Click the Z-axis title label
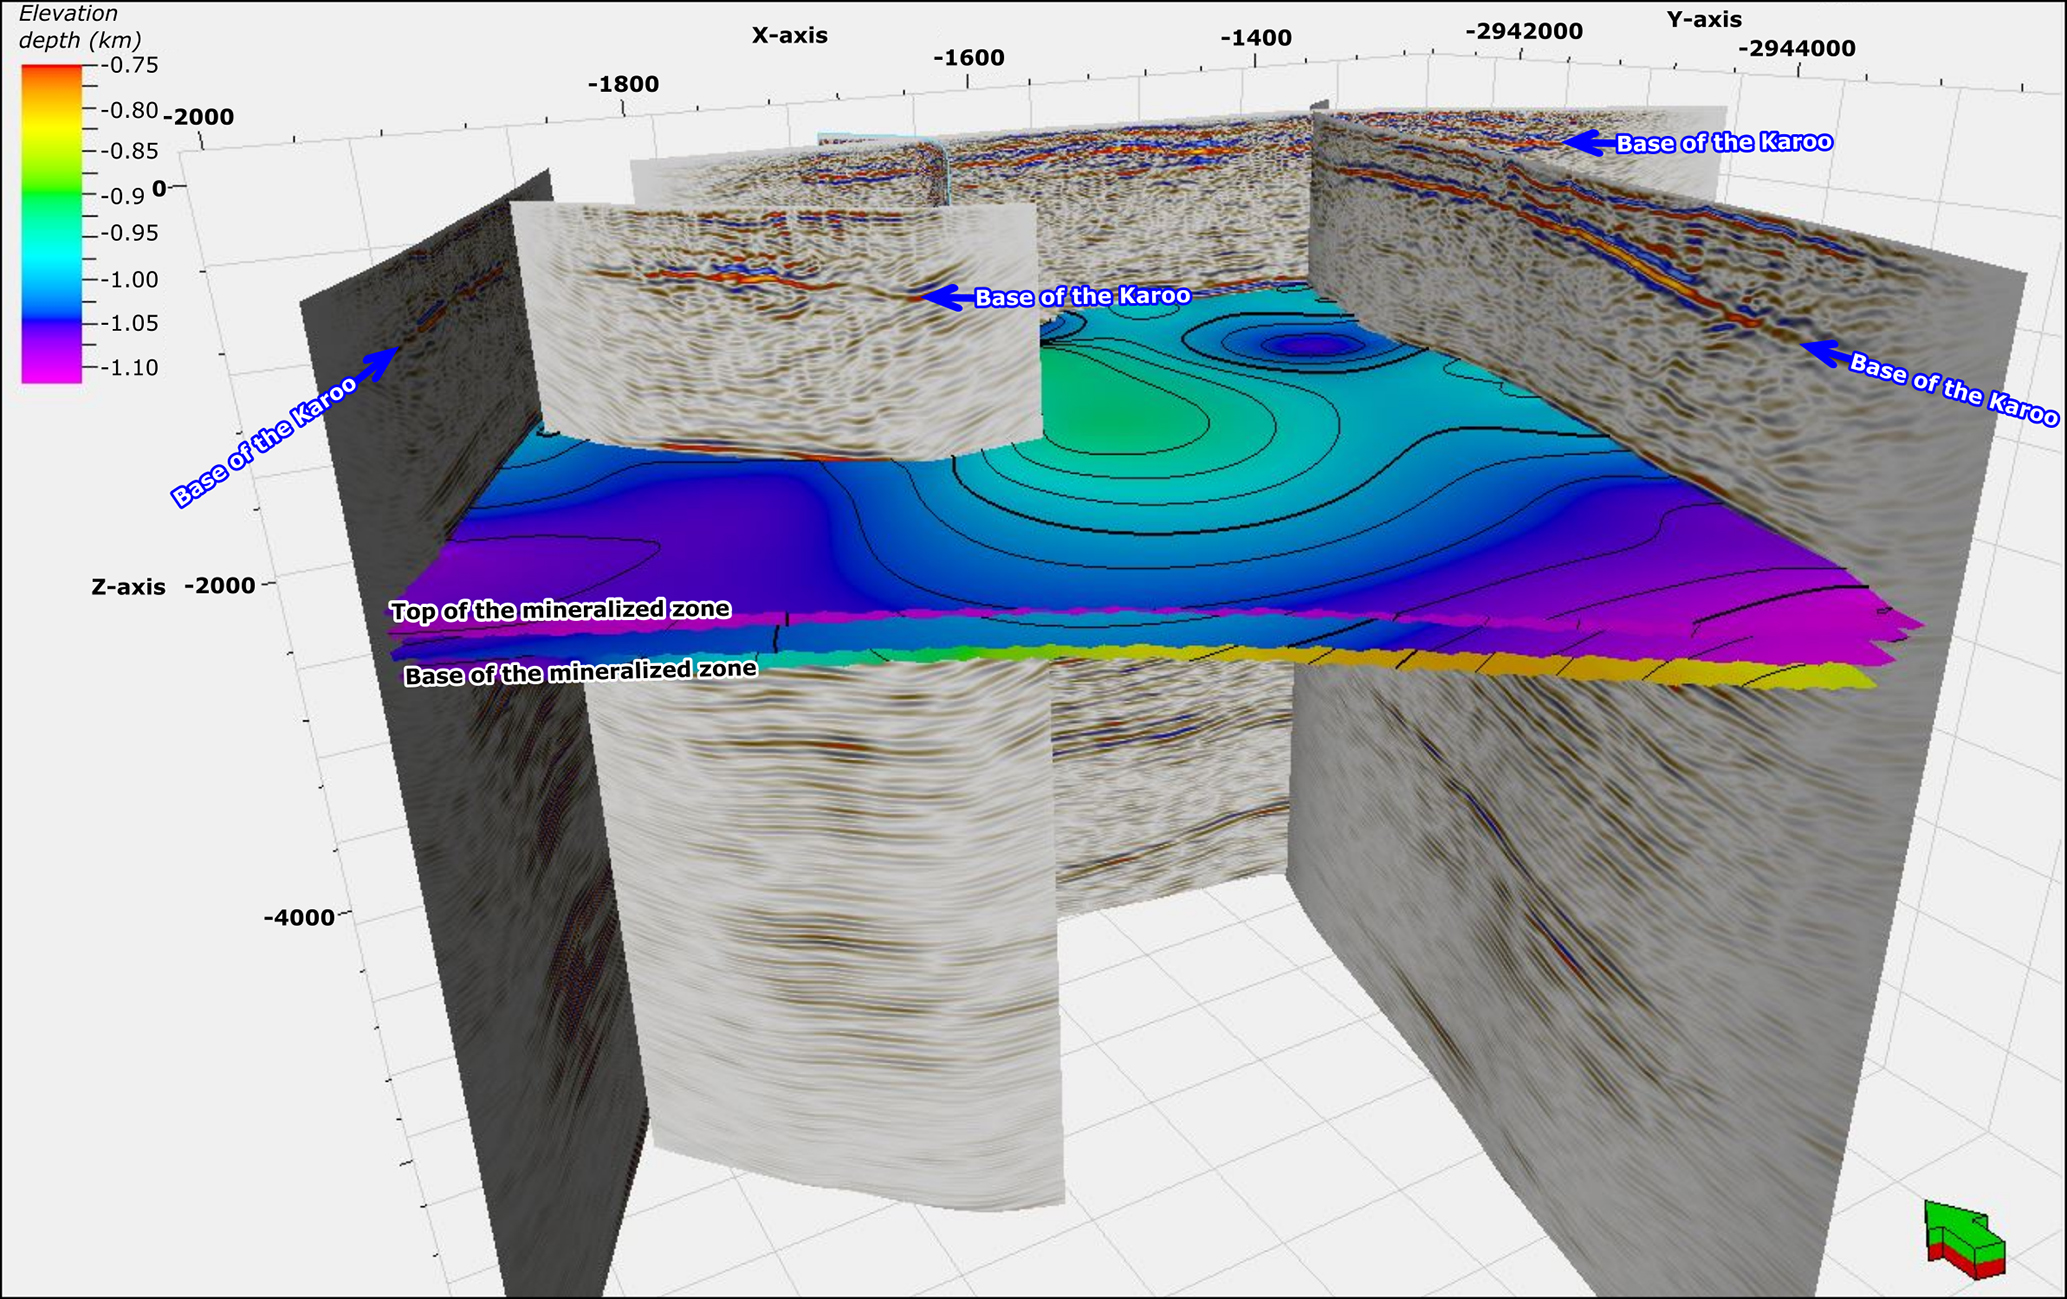This screenshot has height=1299, width=2067. click(x=128, y=587)
